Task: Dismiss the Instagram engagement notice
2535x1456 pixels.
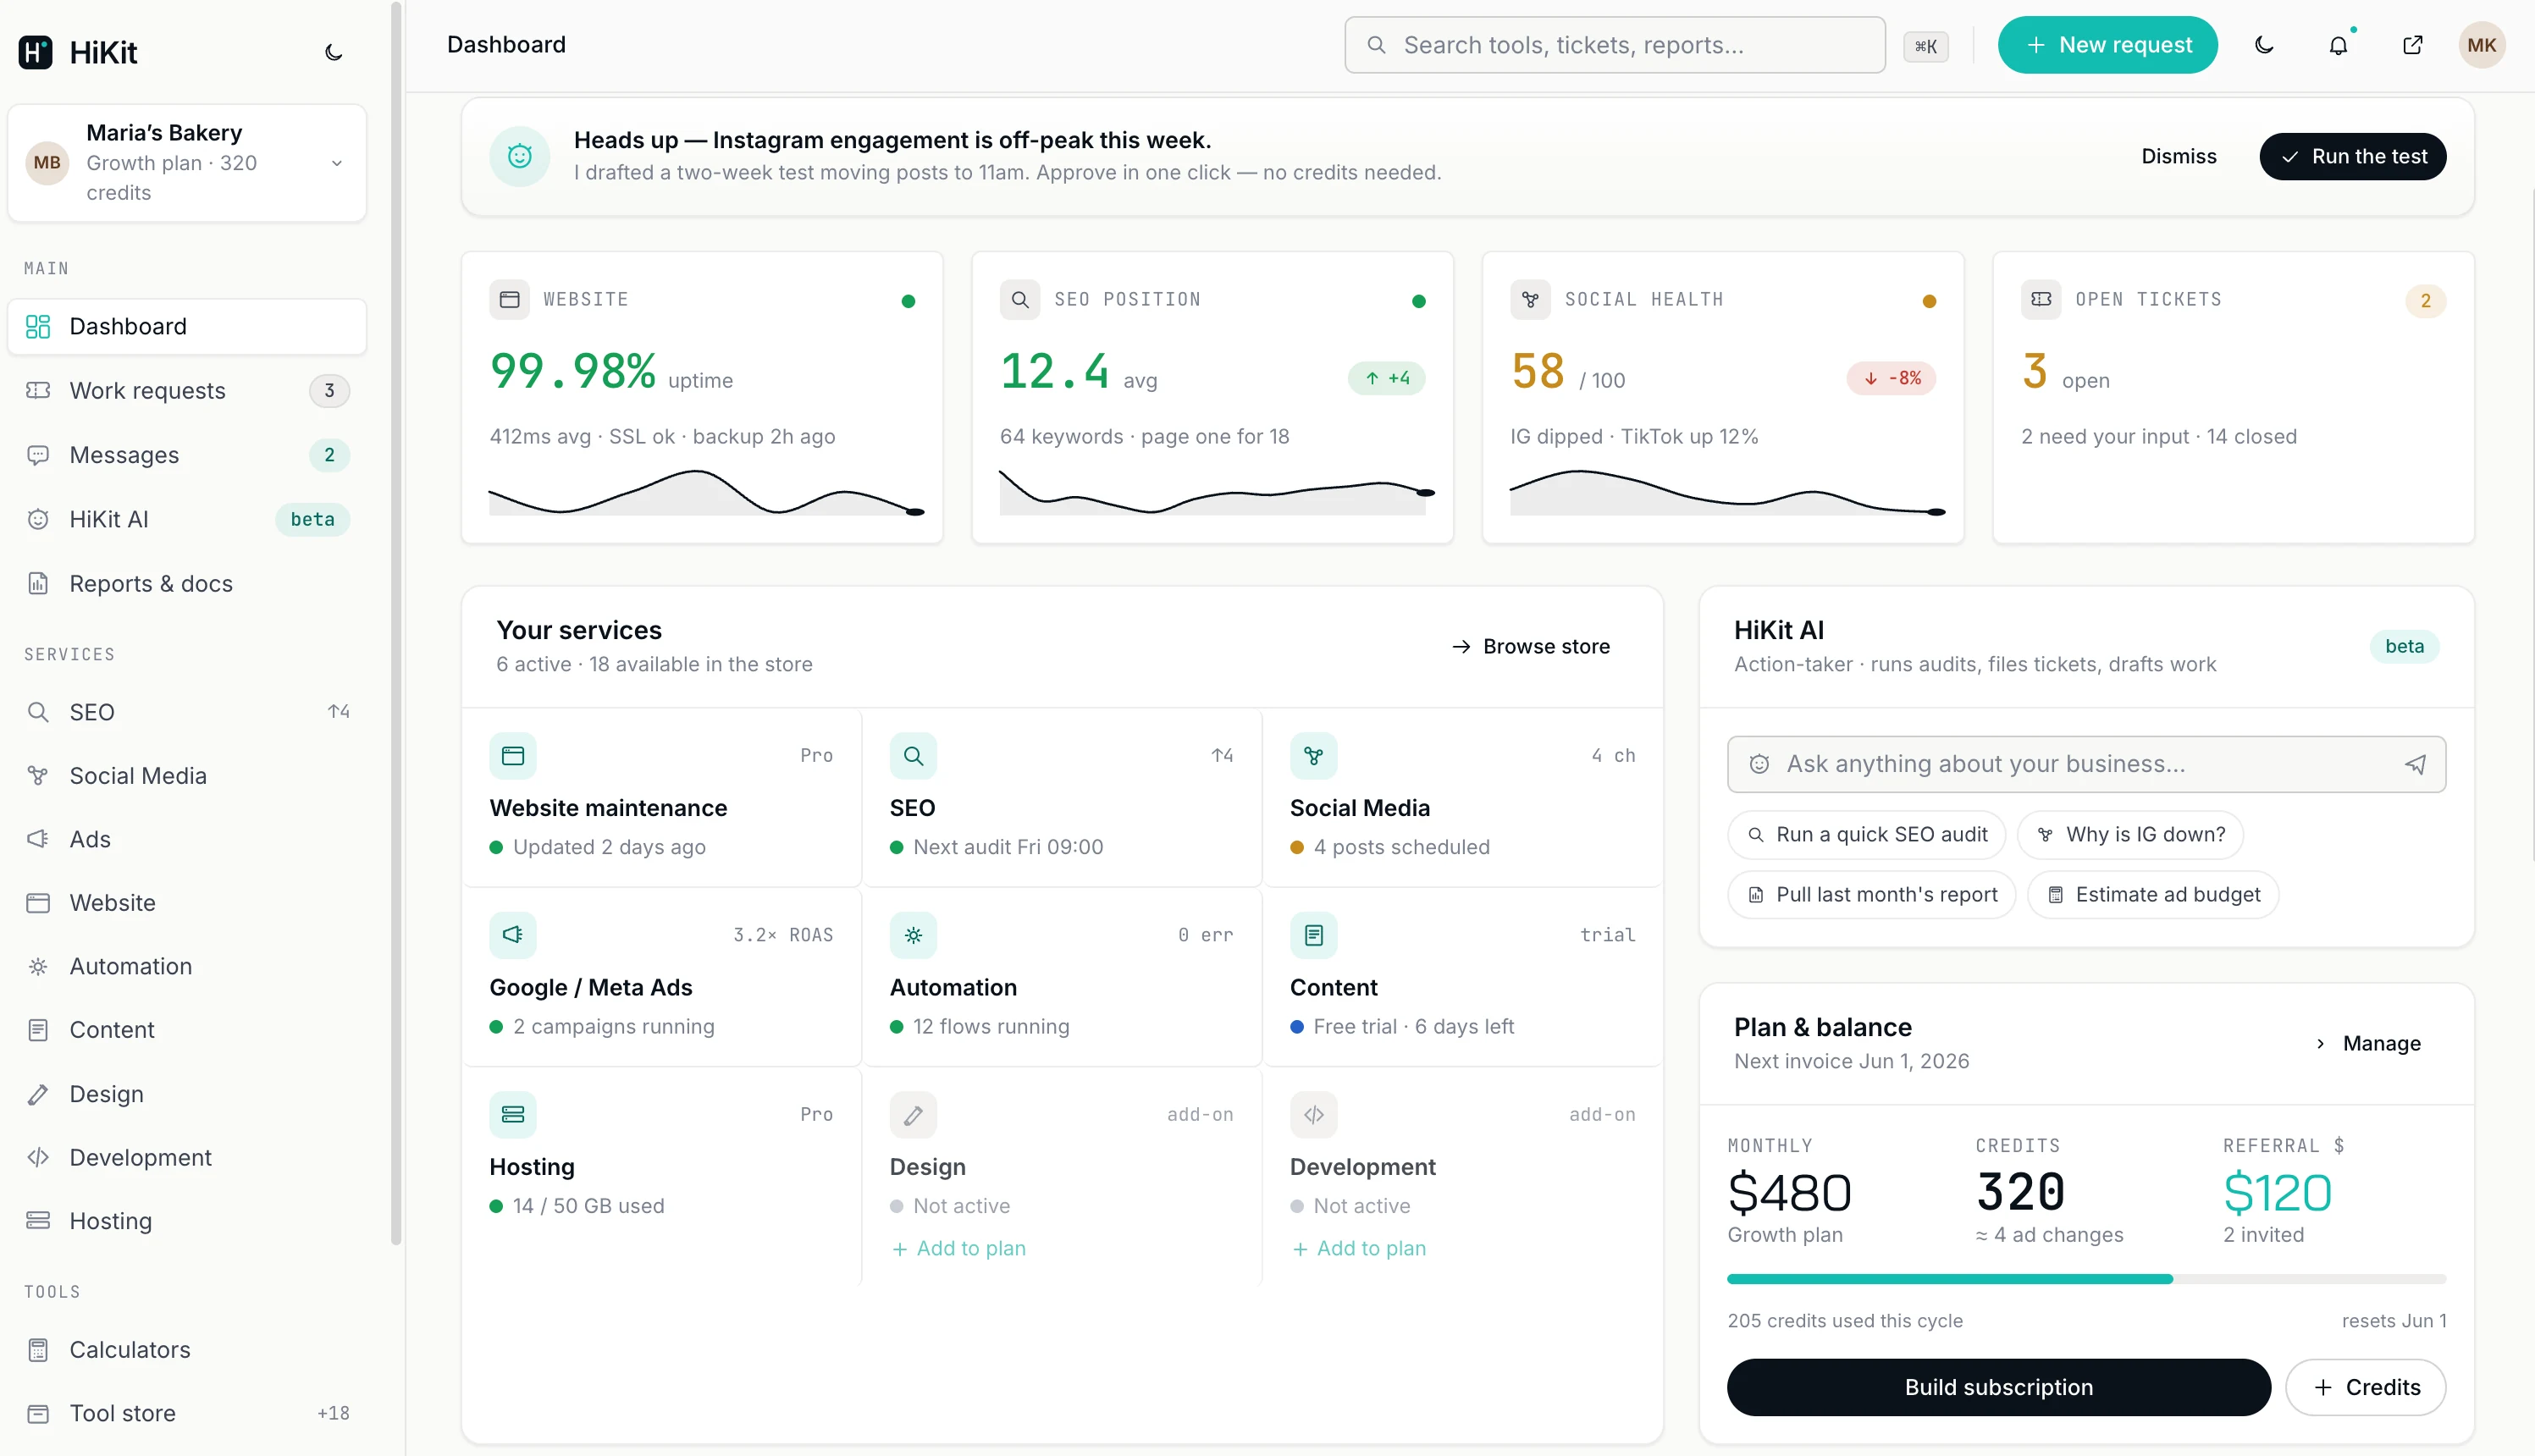Action: click(x=2178, y=156)
